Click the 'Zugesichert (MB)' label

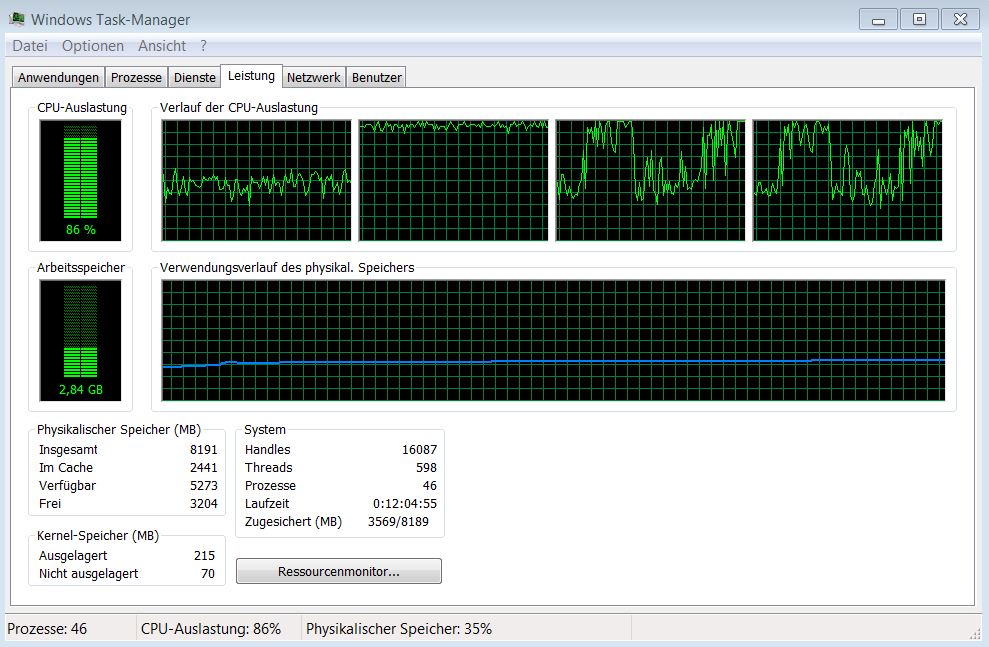293,522
